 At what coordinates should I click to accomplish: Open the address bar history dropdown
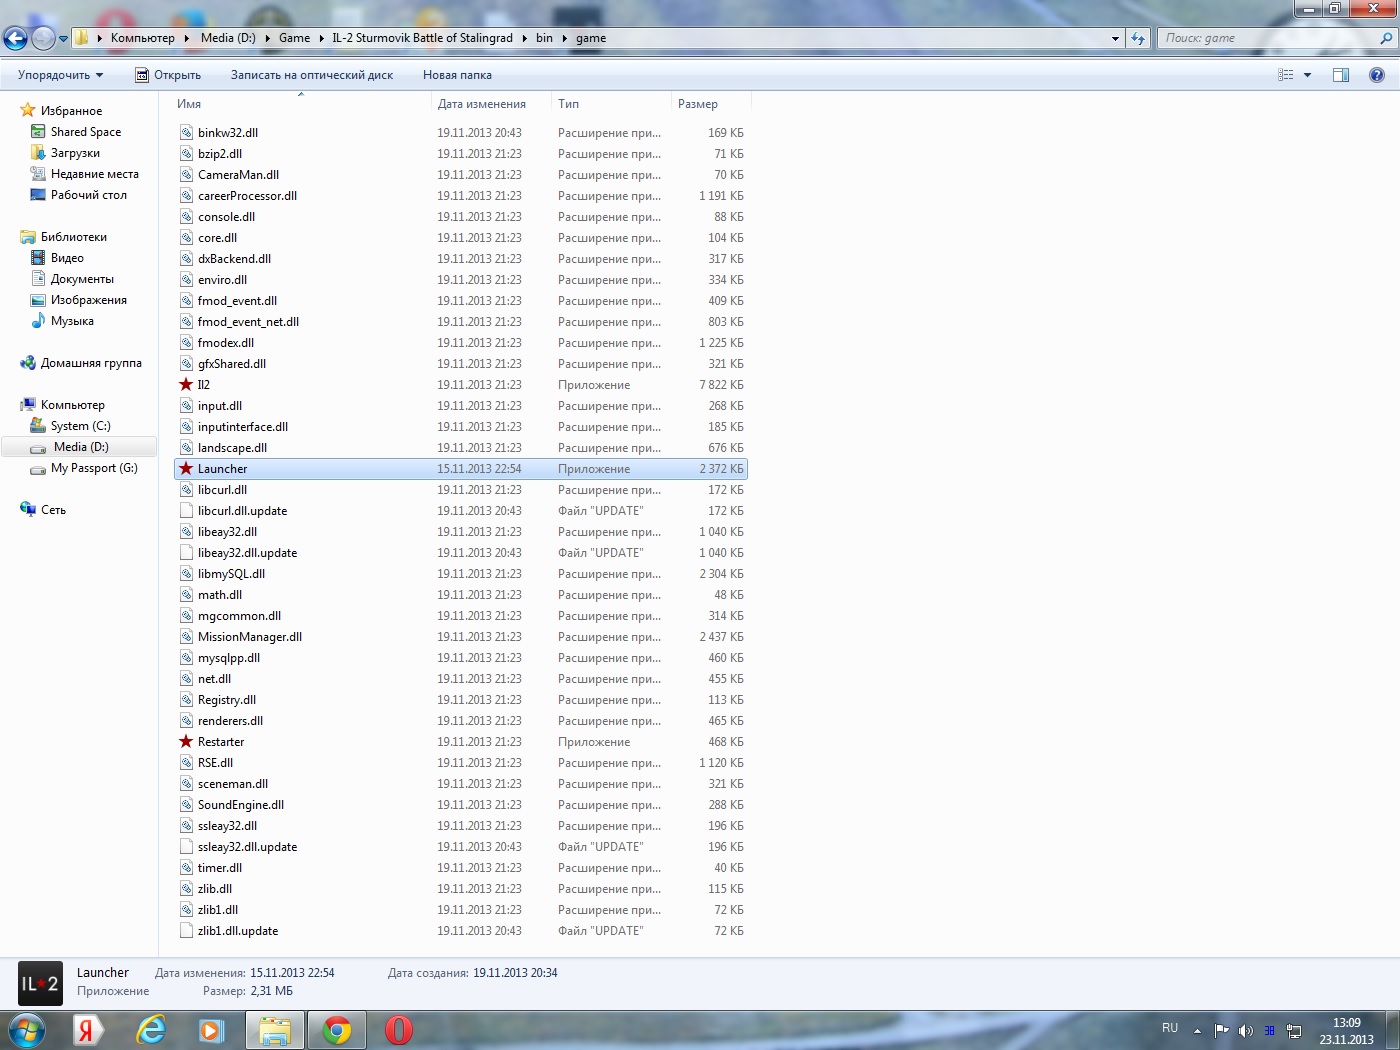tap(1116, 38)
